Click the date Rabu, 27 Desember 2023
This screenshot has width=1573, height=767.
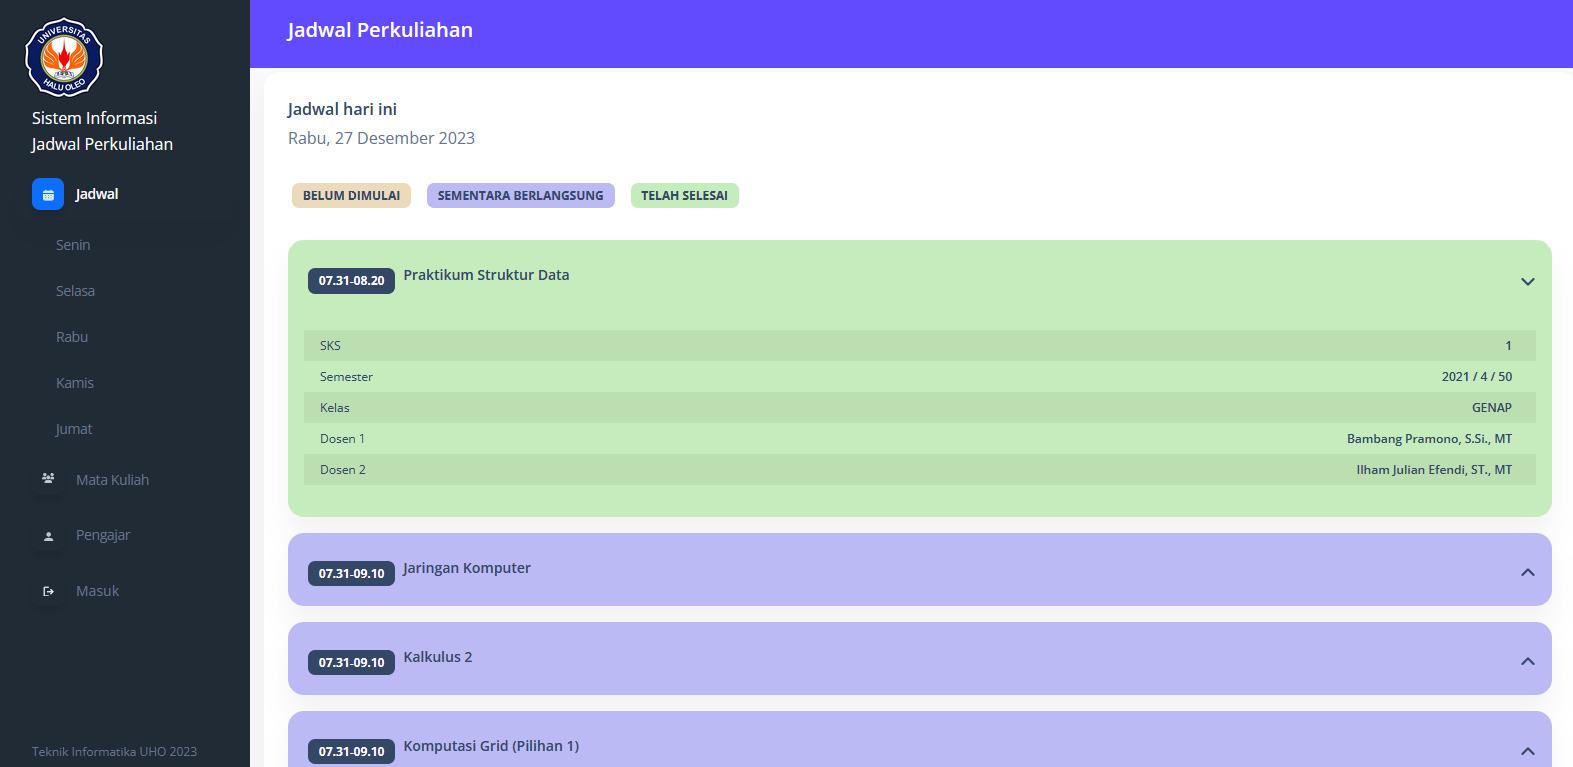coord(381,138)
